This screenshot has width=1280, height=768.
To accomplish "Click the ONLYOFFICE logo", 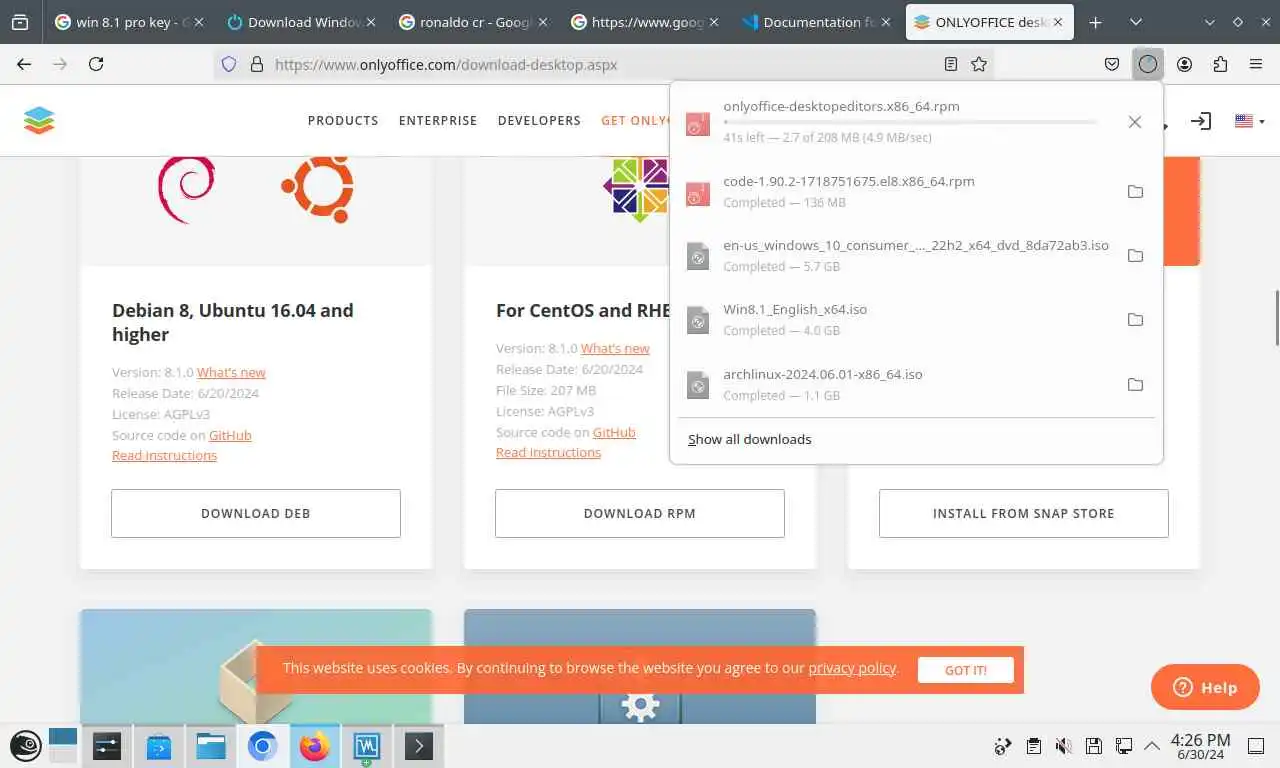I will click(39, 120).
